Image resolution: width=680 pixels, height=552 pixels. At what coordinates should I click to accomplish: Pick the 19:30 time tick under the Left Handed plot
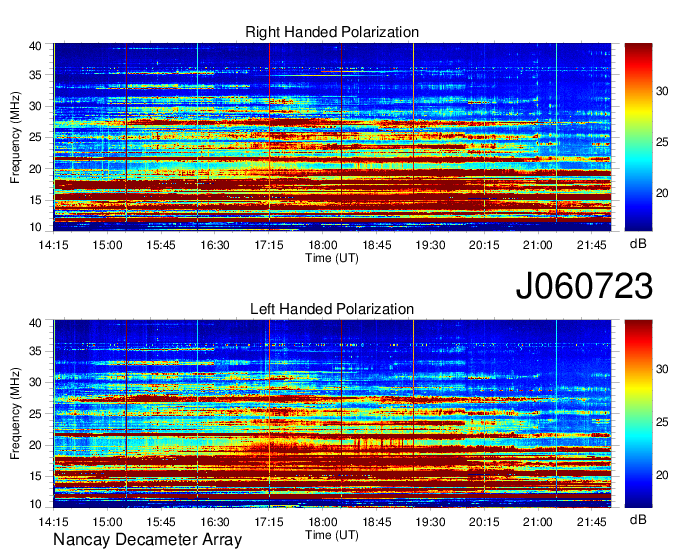point(430,522)
